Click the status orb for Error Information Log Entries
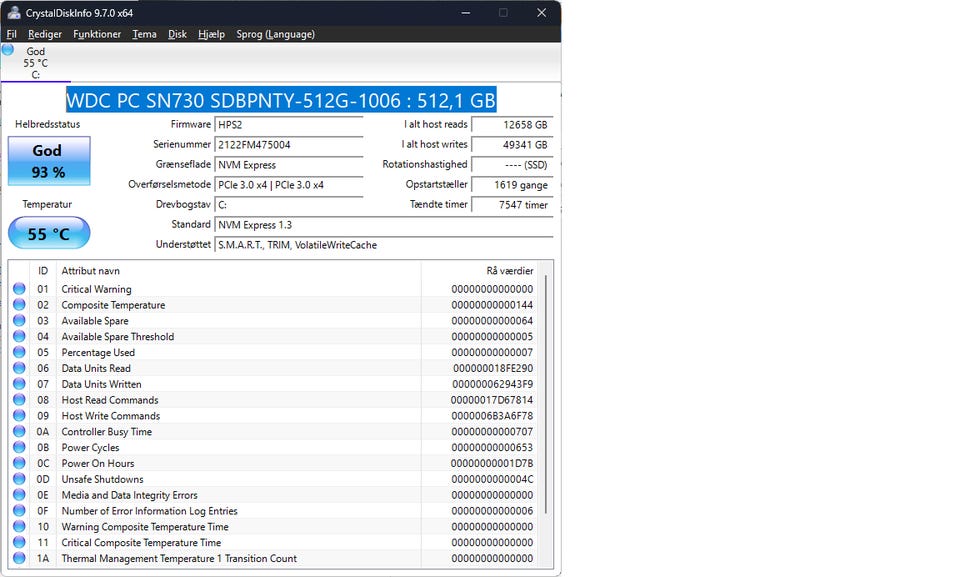The height and width of the screenshot is (577, 960). coord(19,511)
